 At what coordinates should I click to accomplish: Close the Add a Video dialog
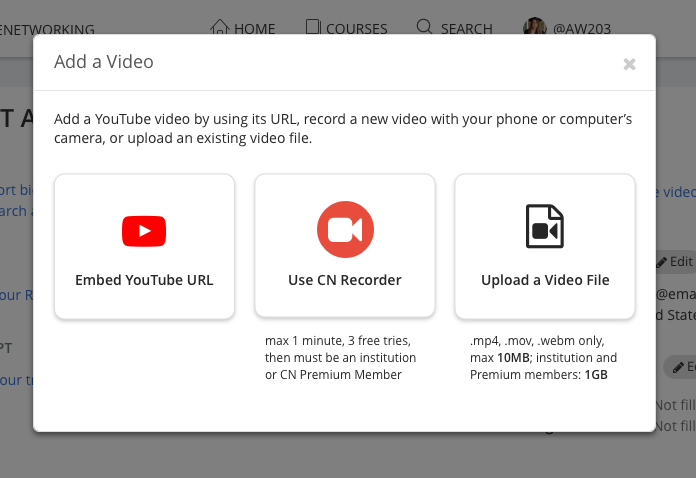tap(629, 64)
